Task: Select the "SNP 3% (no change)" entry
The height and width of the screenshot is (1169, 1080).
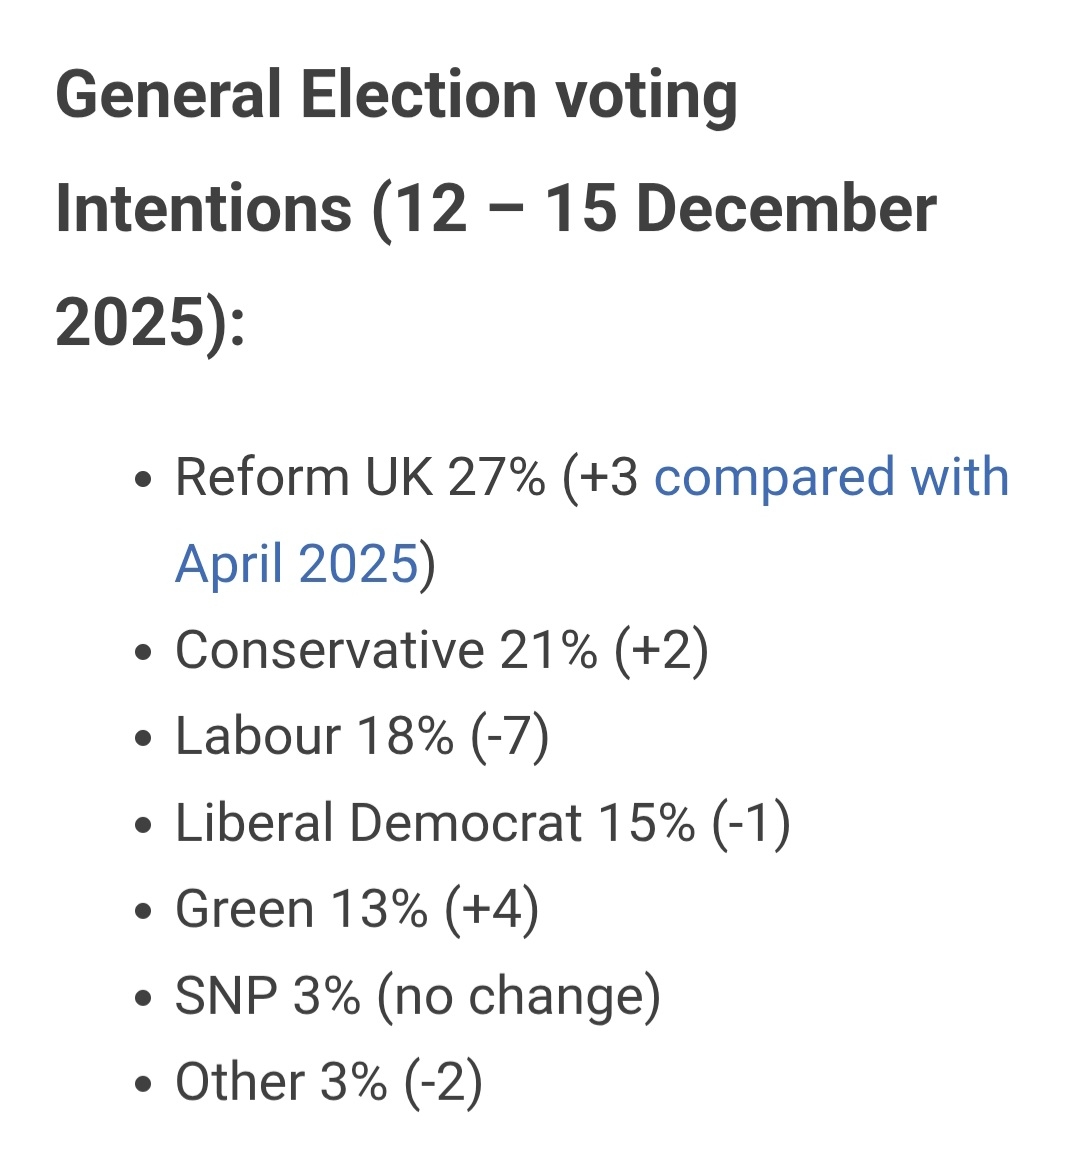Action: (x=417, y=997)
